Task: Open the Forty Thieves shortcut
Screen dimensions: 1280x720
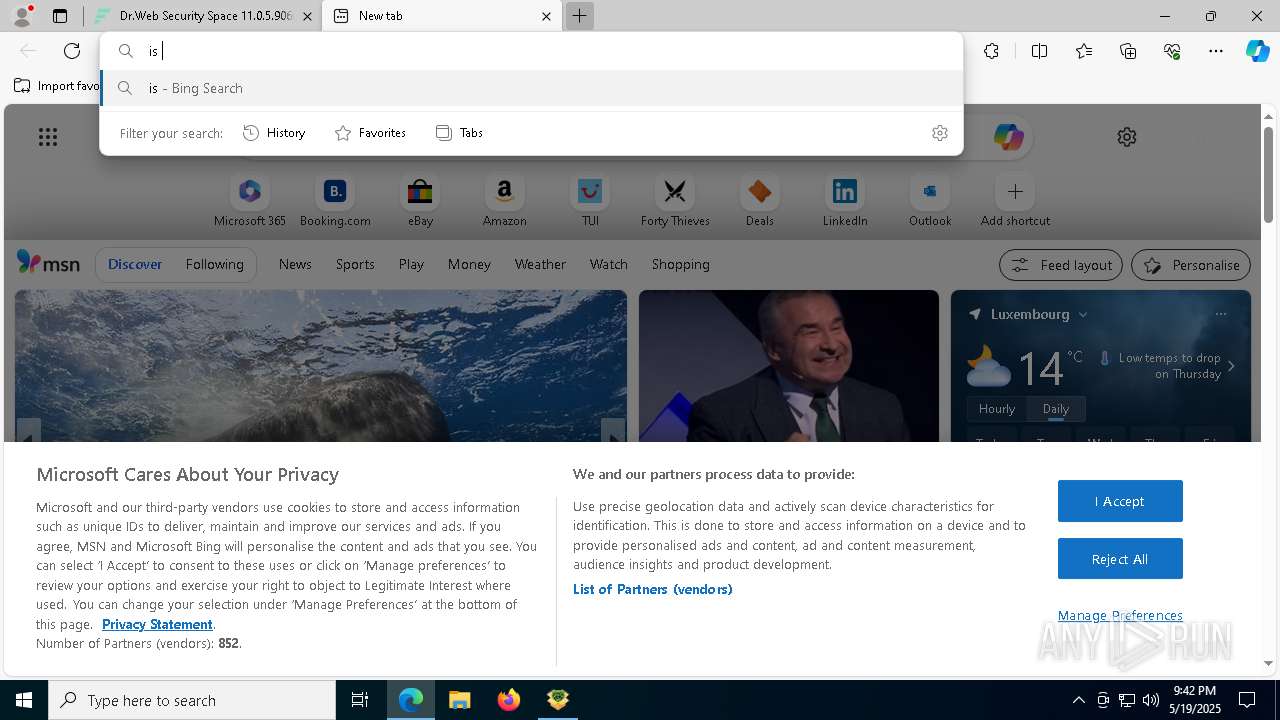Action: point(675,201)
